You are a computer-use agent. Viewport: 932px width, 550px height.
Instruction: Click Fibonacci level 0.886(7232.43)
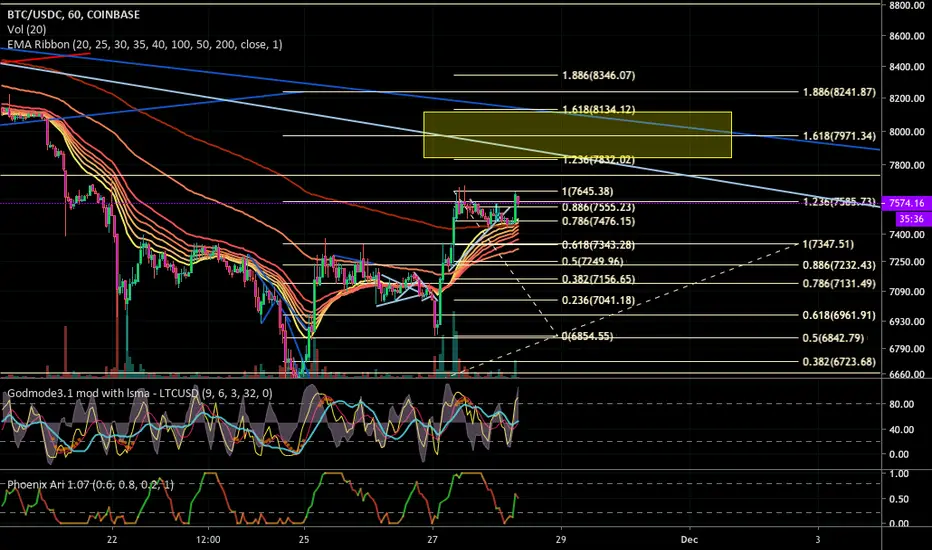pos(839,266)
